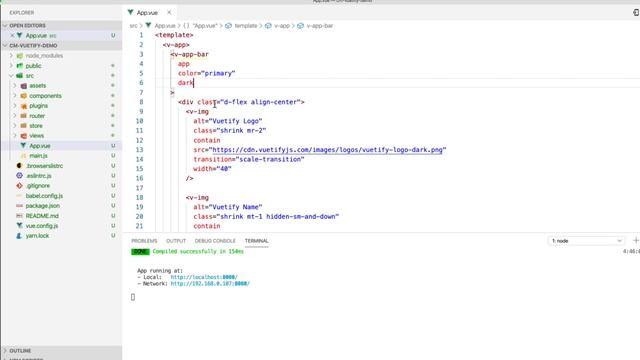This screenshot has height=360, width=640.
Task: Expand the OUTLINE section
Action: (x=5, y=351)
